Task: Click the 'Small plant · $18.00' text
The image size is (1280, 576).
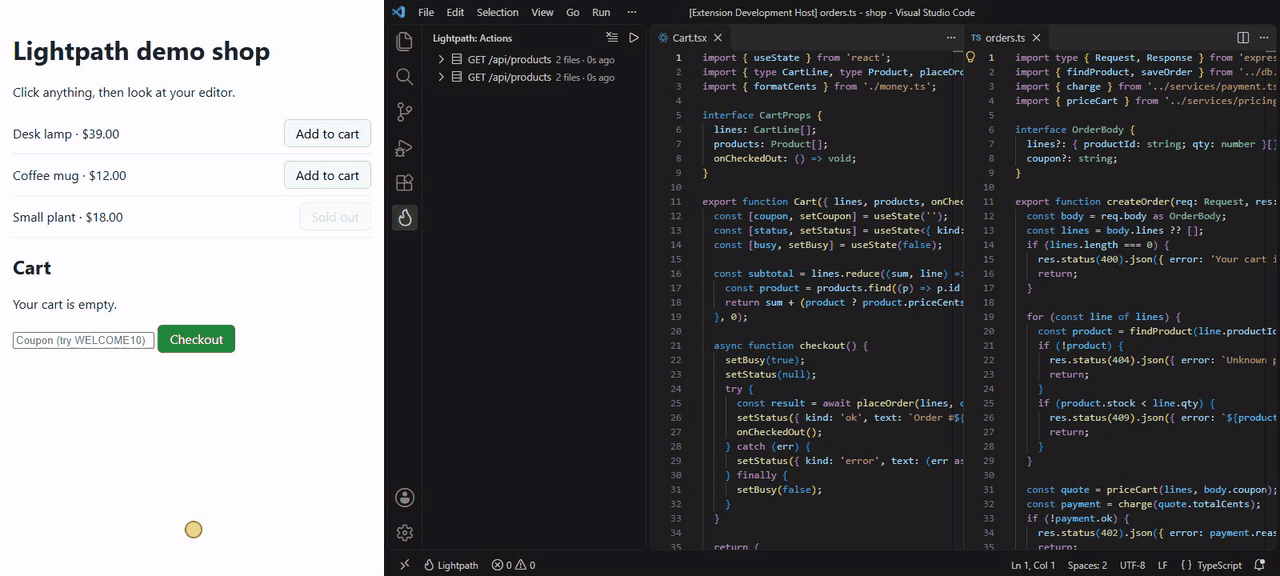Action: click(68, 217)
